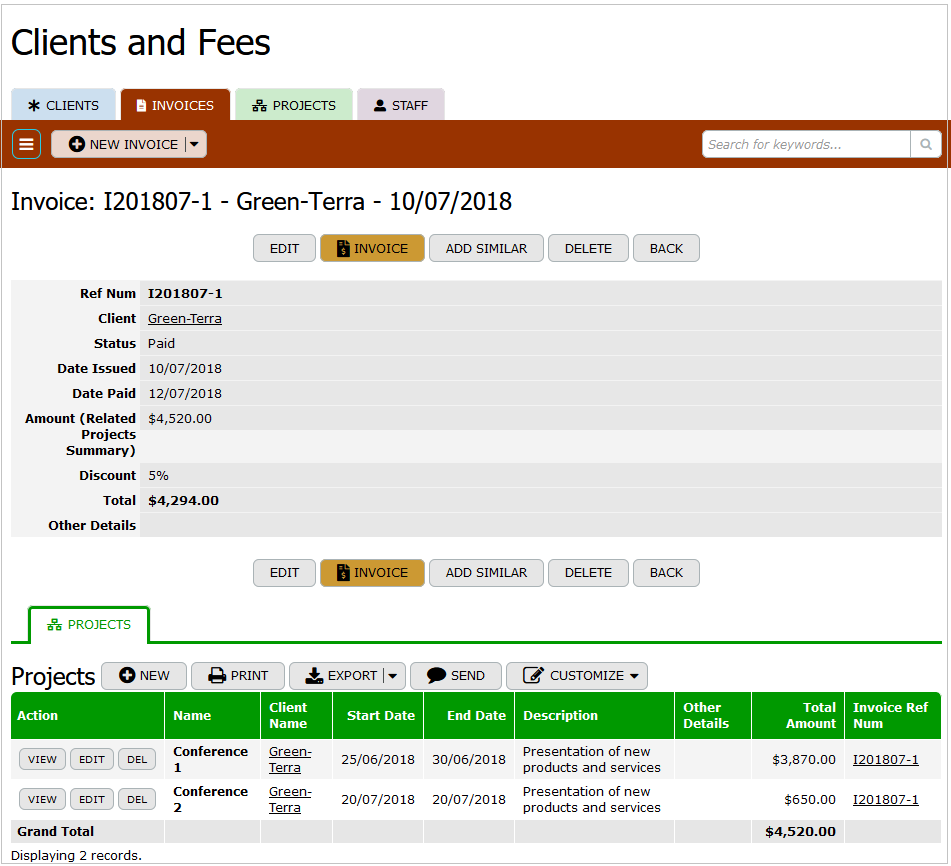Open the Projects tab in navigation
Viewport: 951px width, 866px height.
click(293, 105)
